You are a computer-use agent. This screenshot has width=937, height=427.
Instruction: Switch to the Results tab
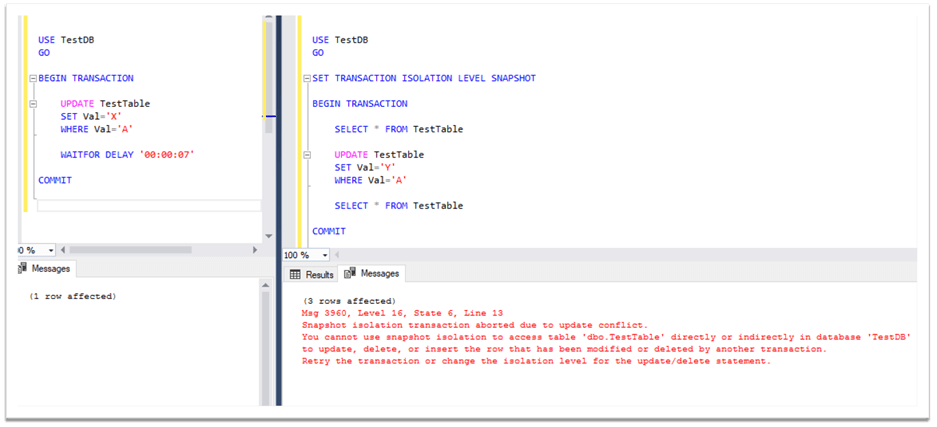(x=311, y=275)
